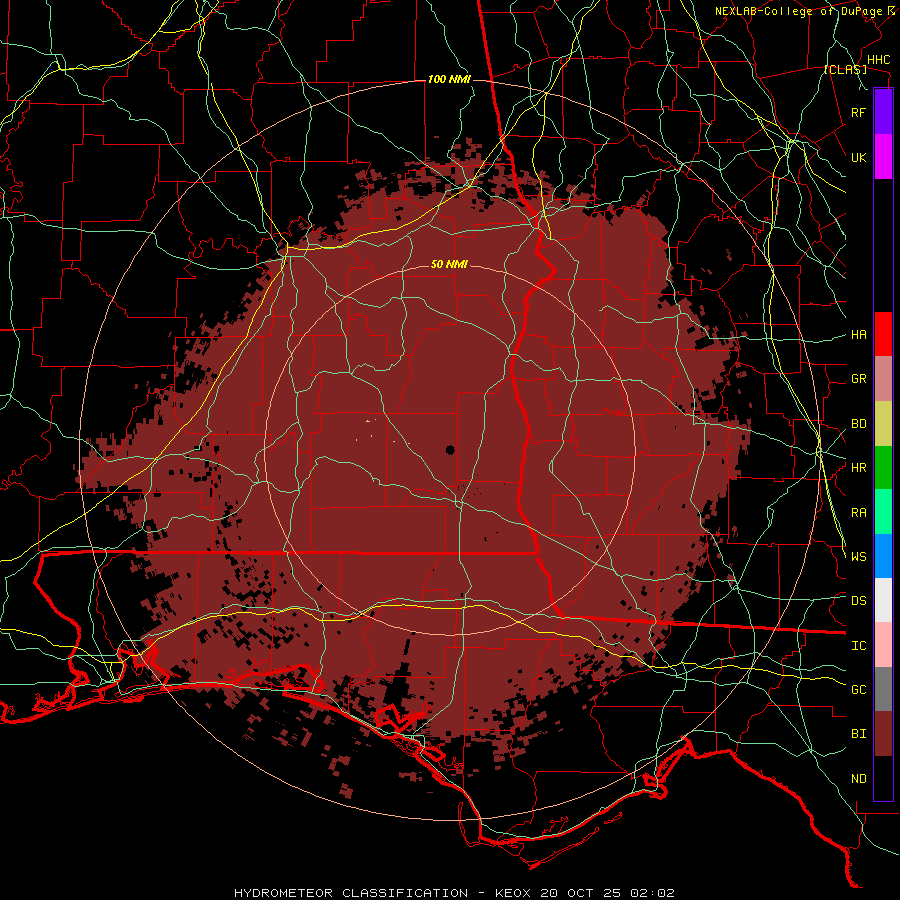900x900 pixels.
Task: Click the UK magenta legend swatch
Action: pyautogui.click(x=883, y=157)
